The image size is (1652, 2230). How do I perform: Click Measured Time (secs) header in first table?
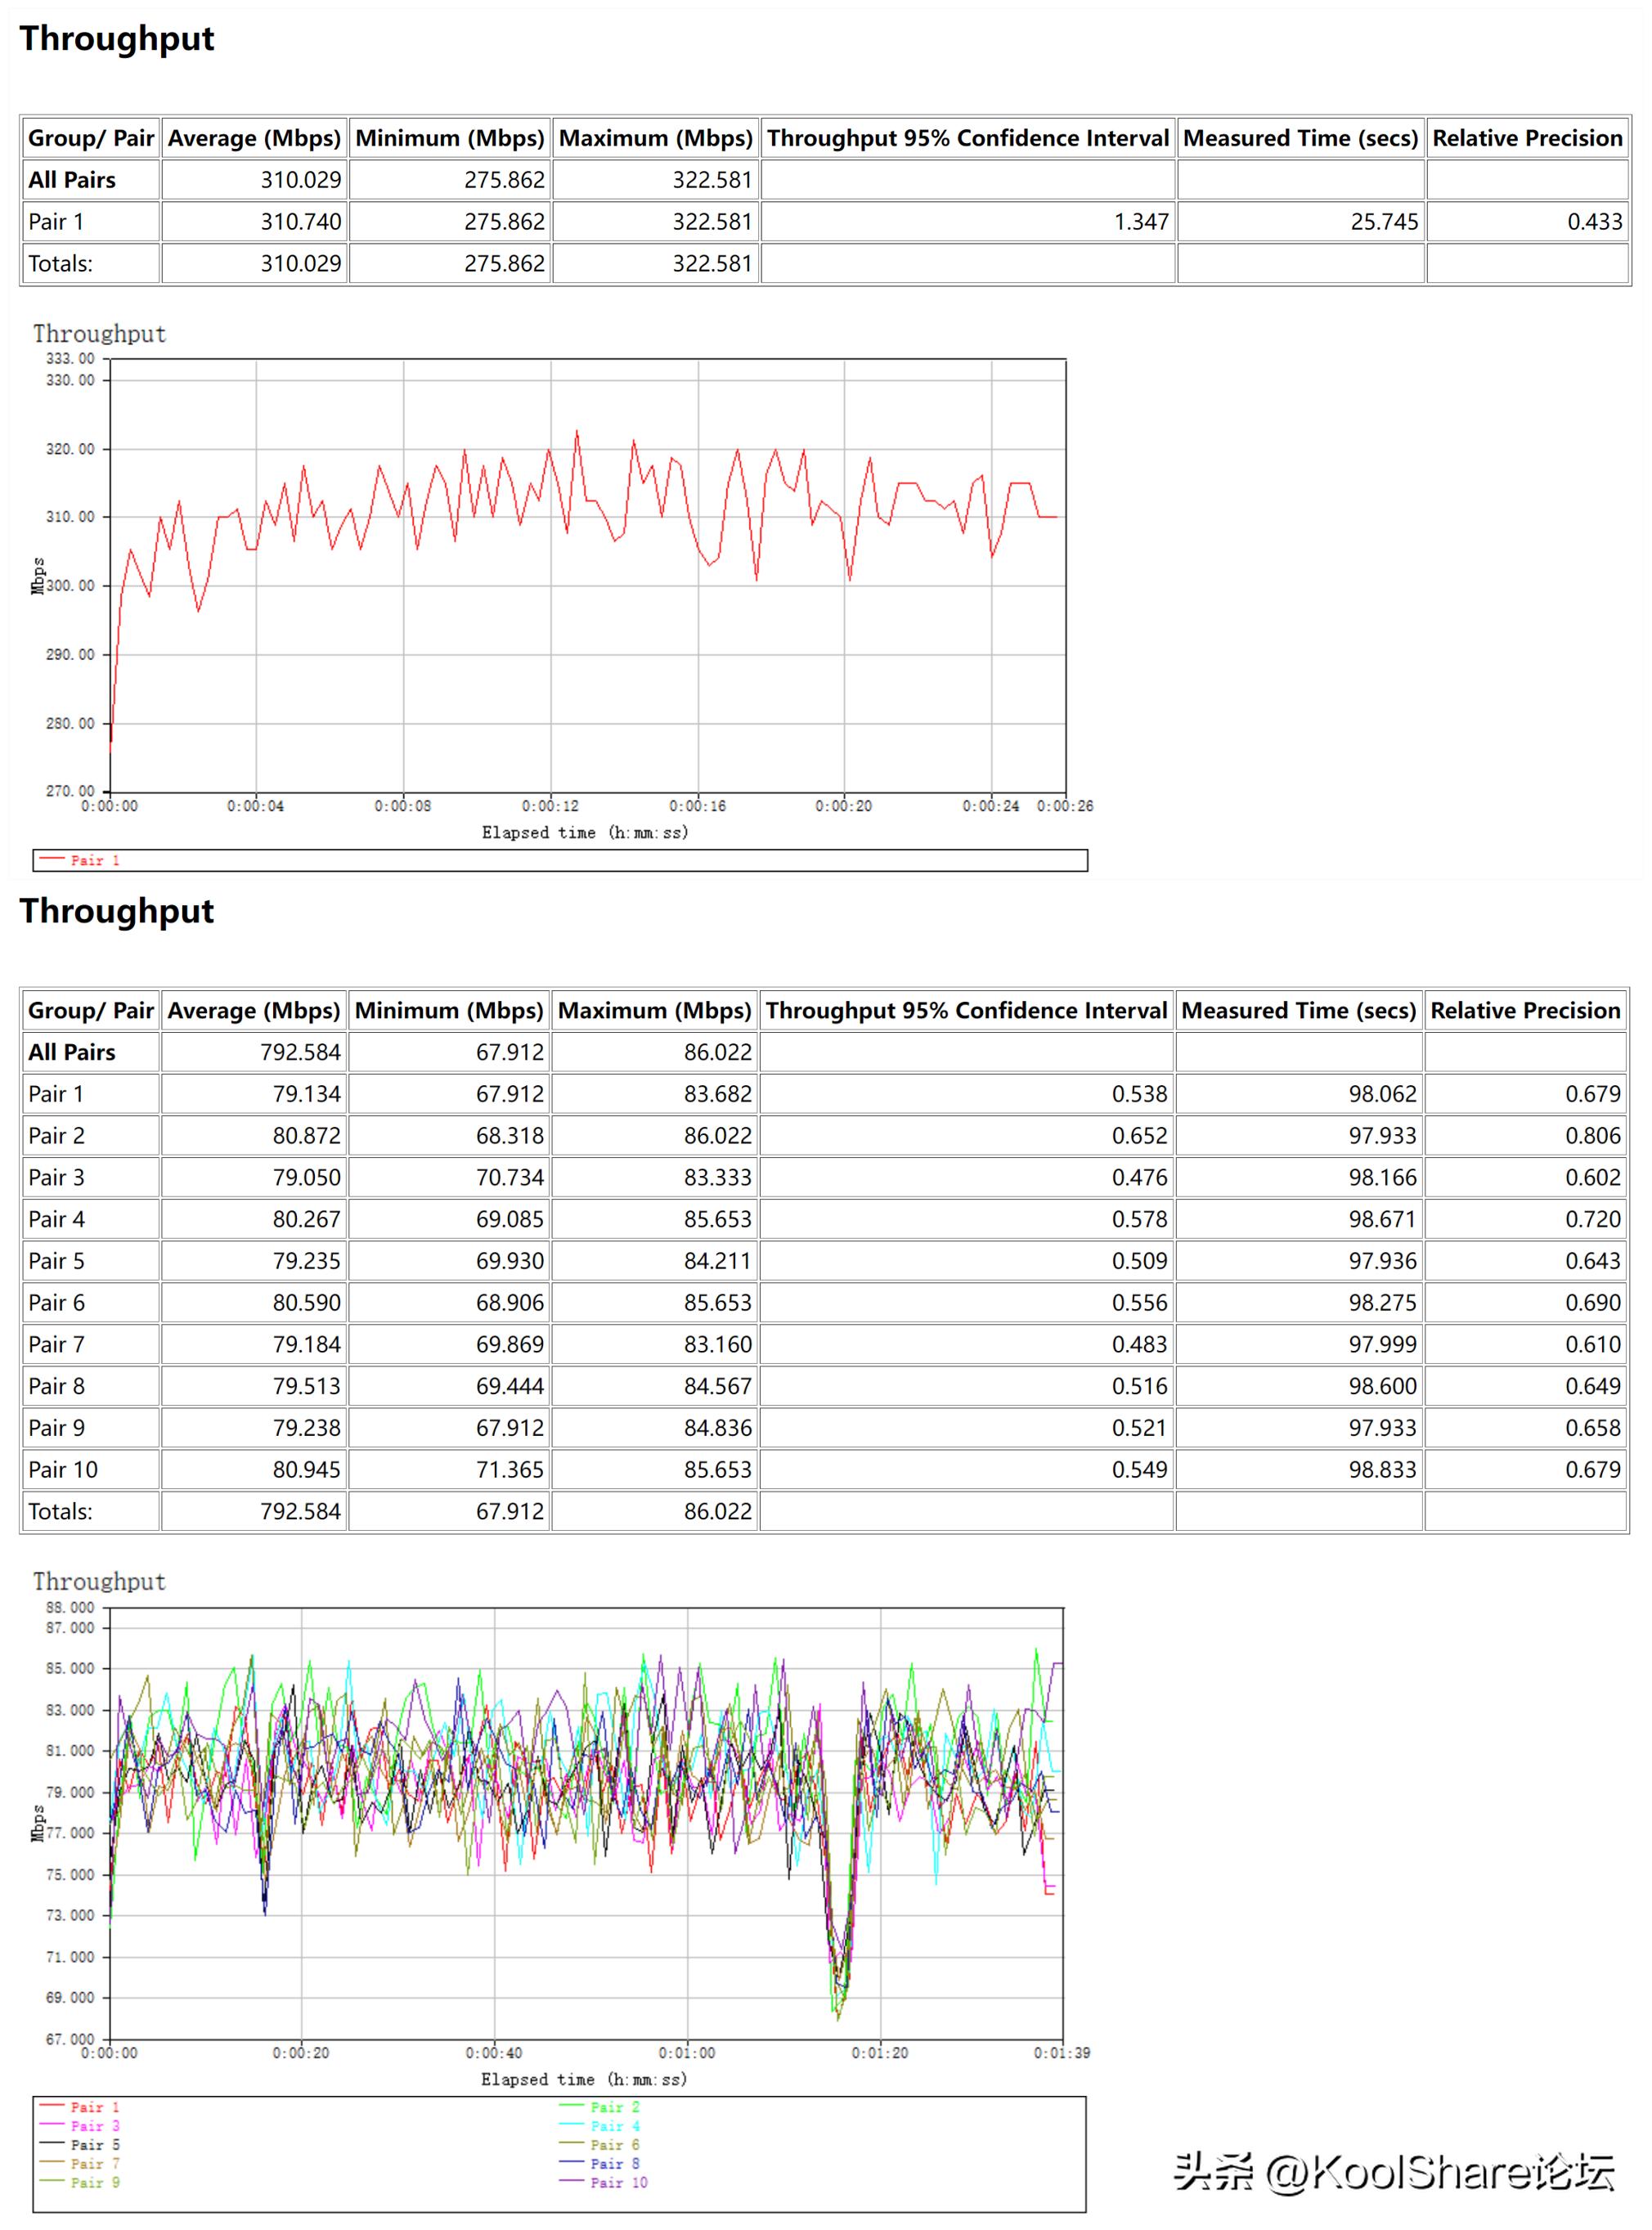pos(1300,138)
